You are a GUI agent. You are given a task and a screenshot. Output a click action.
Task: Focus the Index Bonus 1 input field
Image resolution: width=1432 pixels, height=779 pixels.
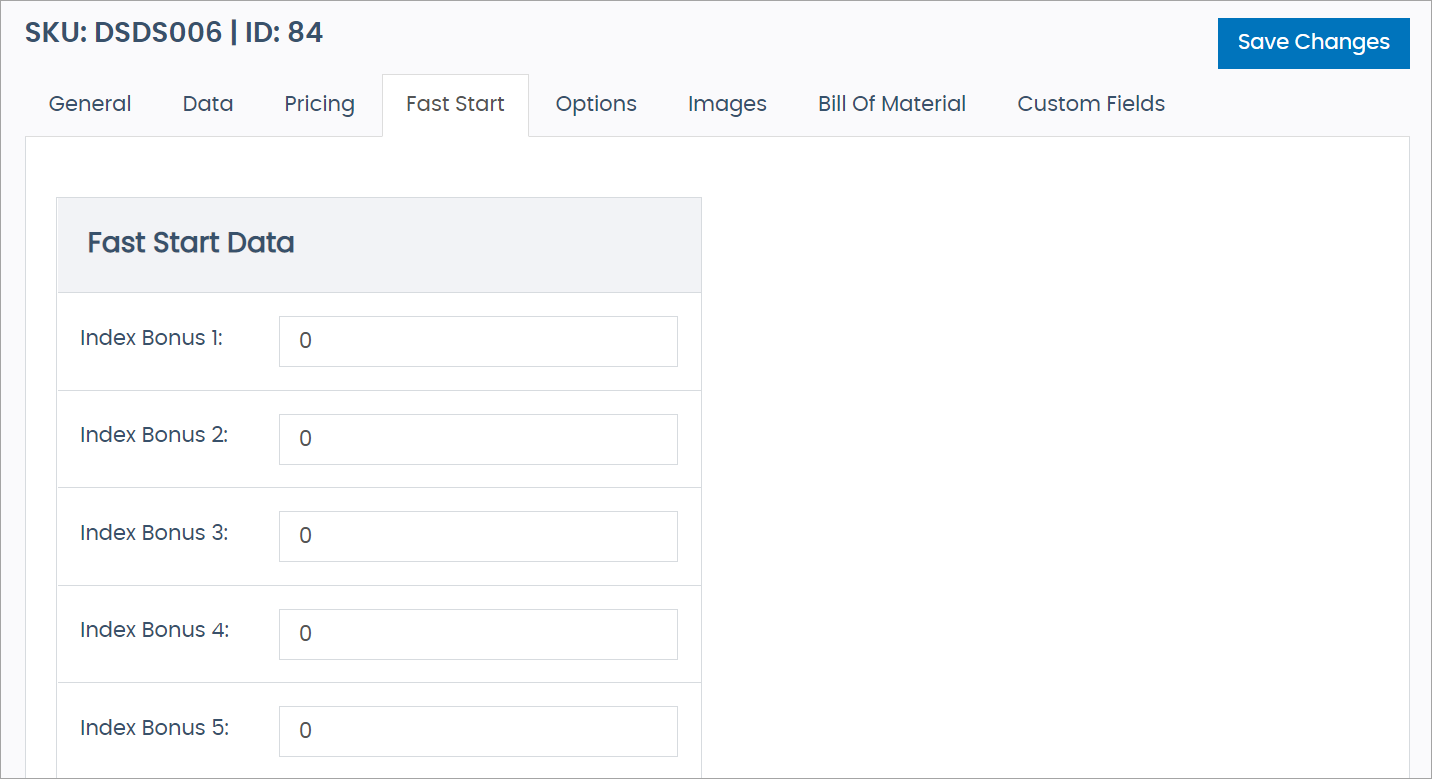478,341
